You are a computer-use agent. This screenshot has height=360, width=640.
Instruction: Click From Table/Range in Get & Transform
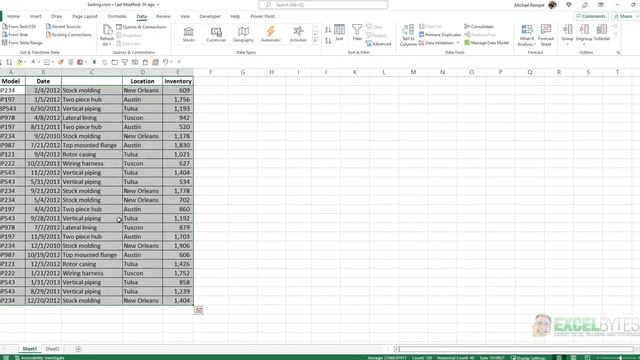[x=22, y=42]
